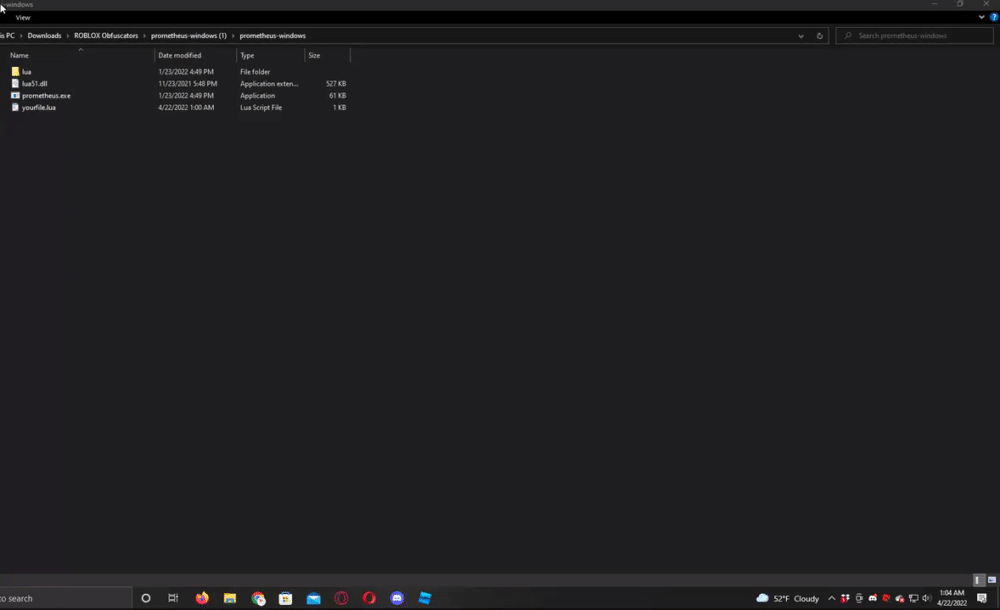Image resolution: width=1000 pixels, height=610 pixels.
Task: Open the volume control speaker icon
Action: pos(927,599)
